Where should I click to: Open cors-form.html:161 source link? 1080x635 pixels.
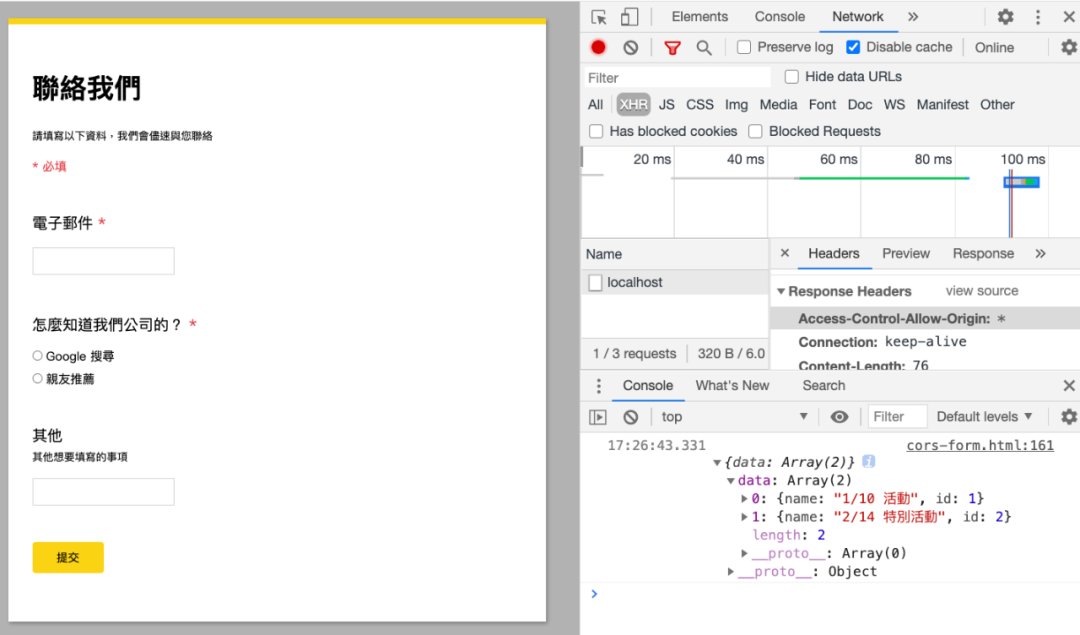980,446
